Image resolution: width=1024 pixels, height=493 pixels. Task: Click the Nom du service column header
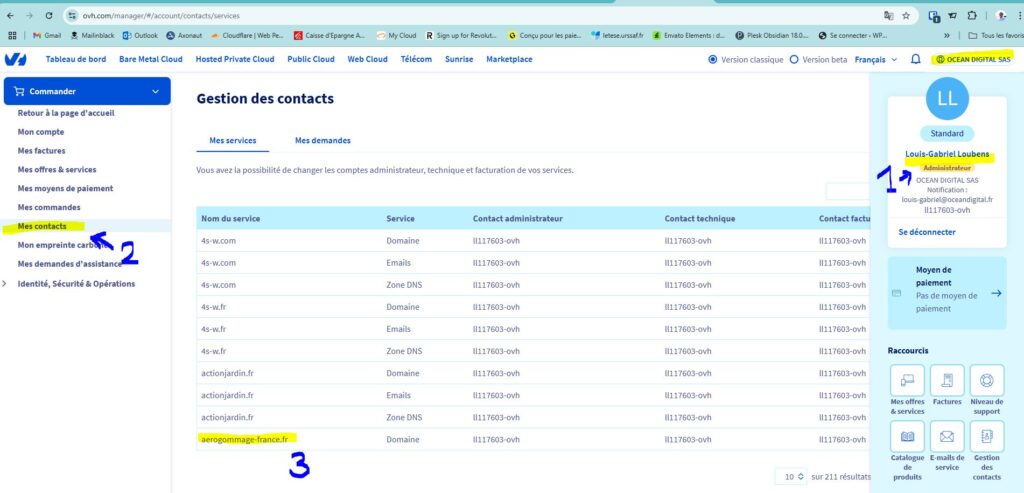[x=231, y=219]
